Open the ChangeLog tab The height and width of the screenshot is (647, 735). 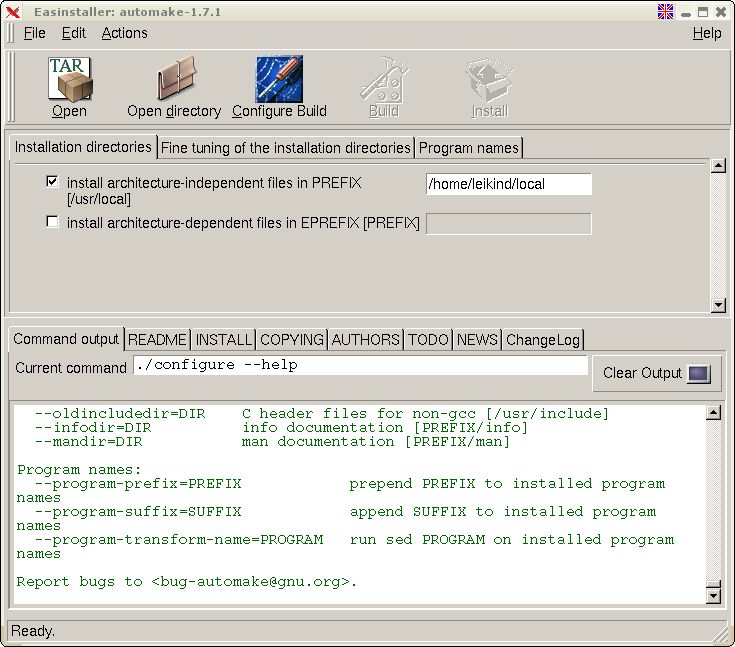(543, 339)
